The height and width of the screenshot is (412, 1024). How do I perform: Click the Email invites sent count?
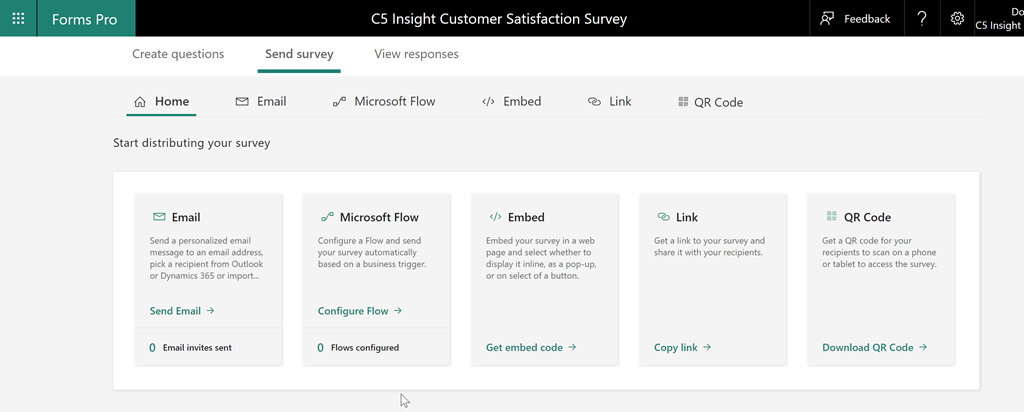point(152,348)
